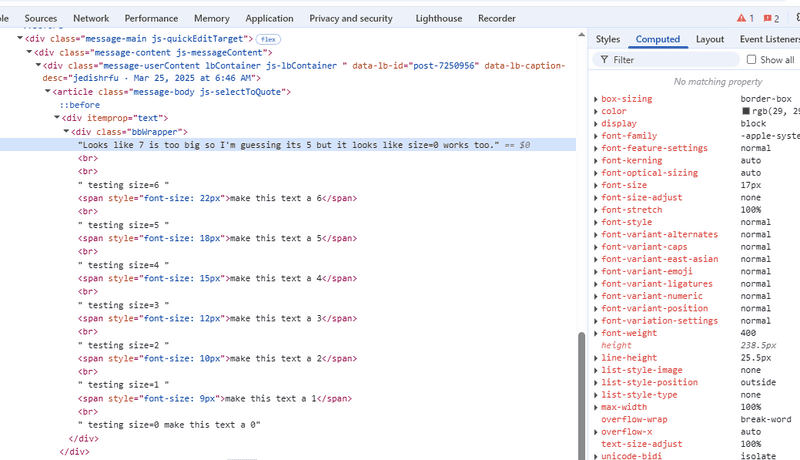Switch to the Styles pane

tap(608, 39)
